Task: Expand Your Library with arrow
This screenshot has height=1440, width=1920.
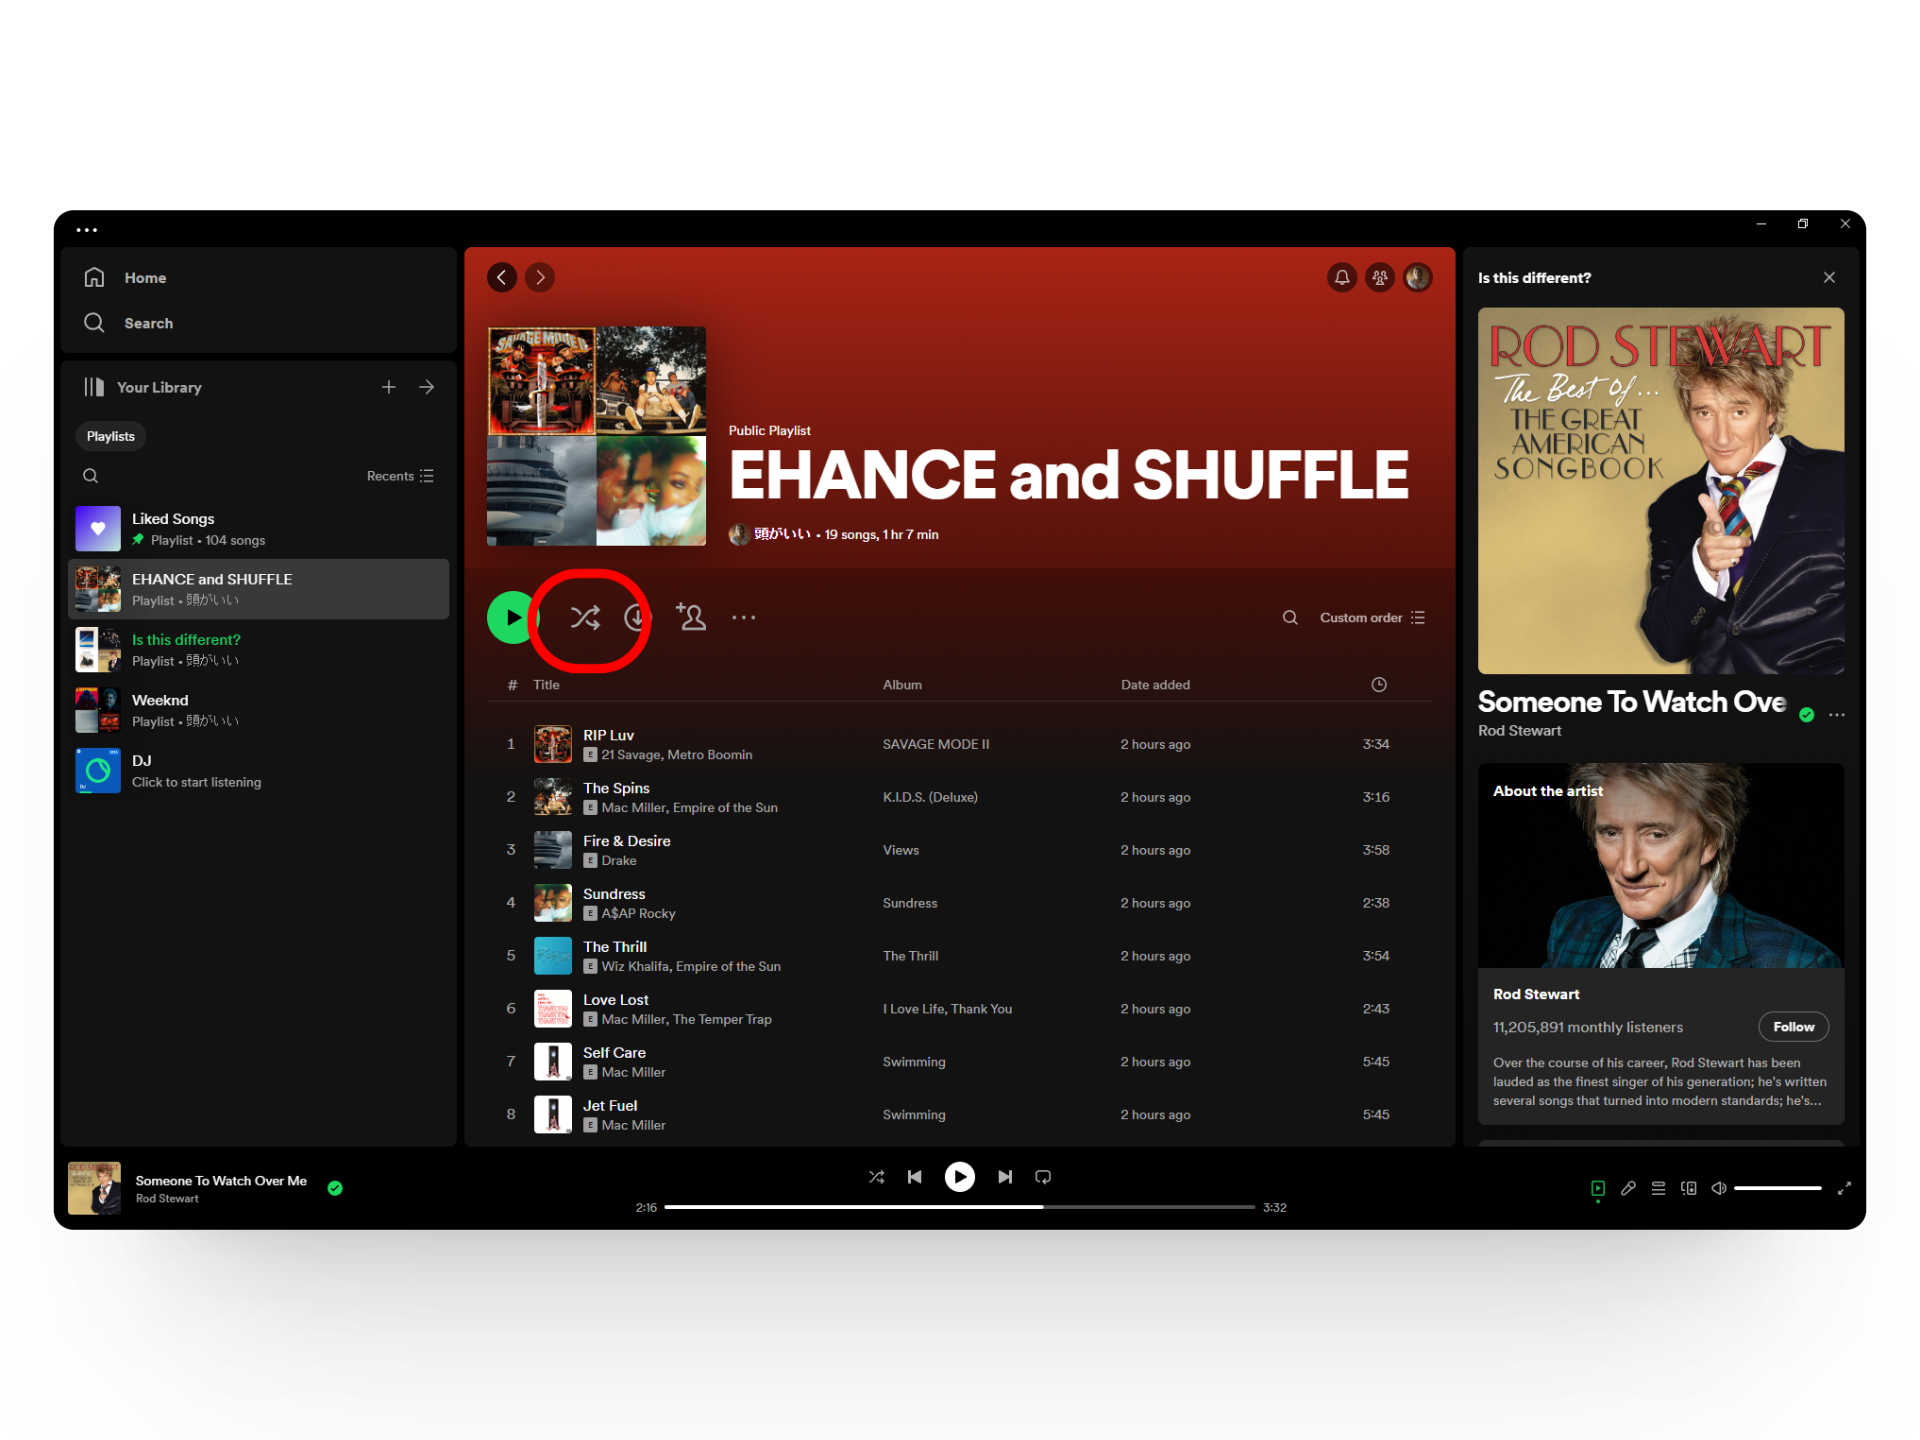Action: click(427, 387)
